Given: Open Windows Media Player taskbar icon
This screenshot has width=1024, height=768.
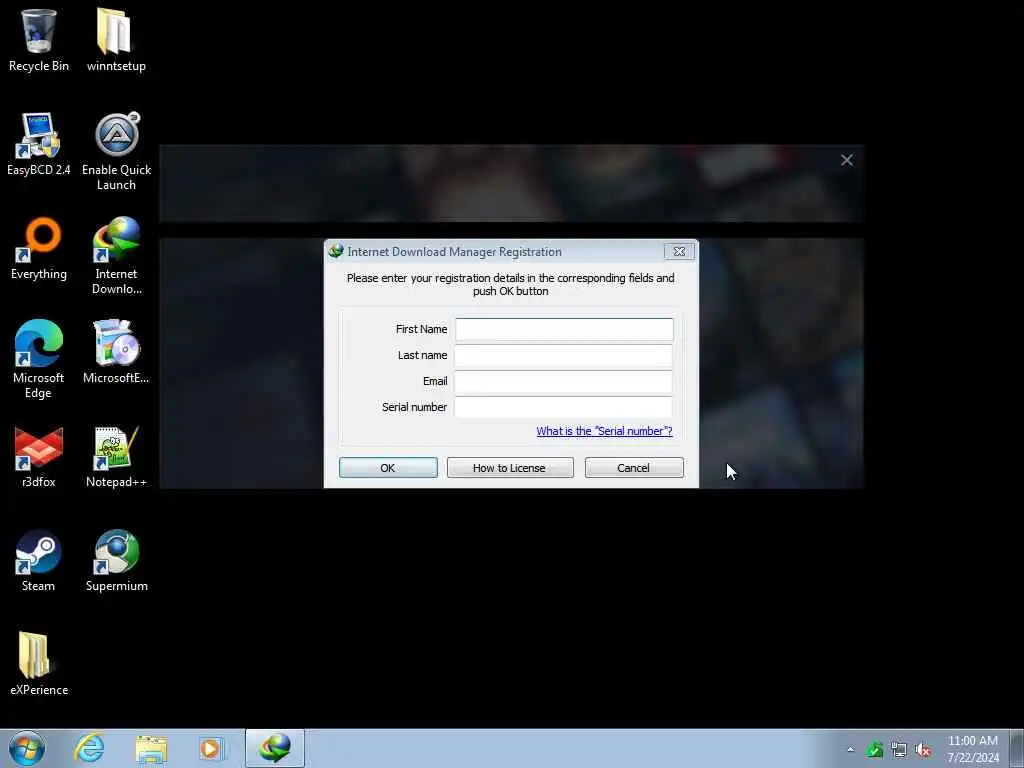Looking at the screenshot, I should pyautogui.click(x=211, y=748).
